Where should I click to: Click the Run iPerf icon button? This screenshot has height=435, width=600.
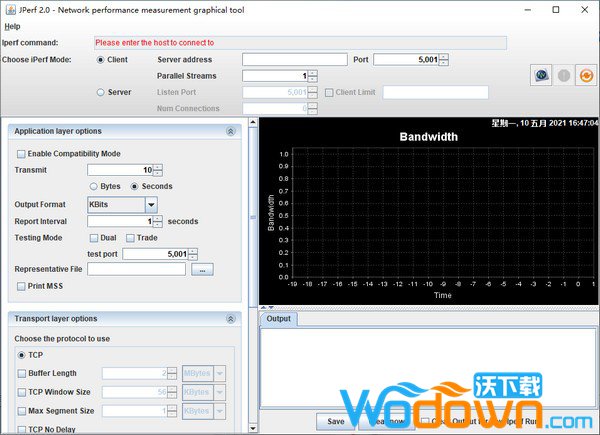[x=540, y=75]
